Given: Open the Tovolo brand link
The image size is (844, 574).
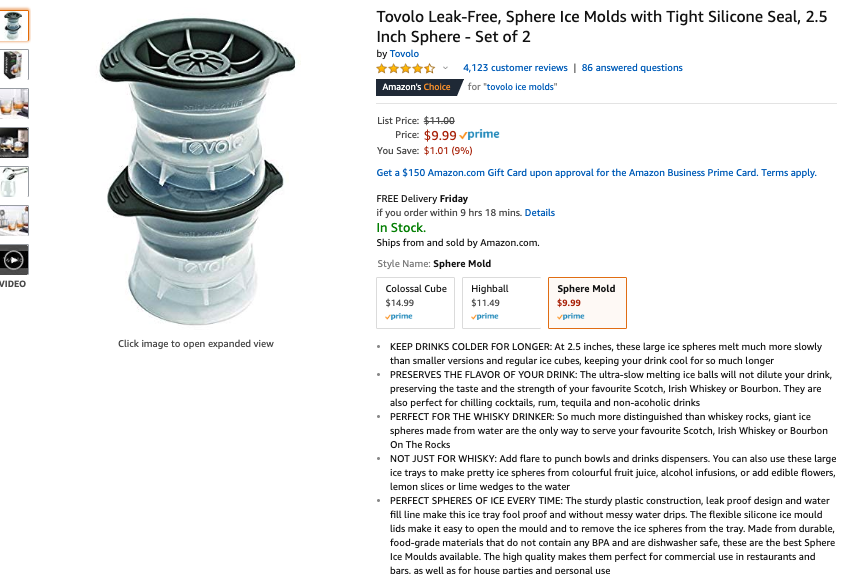Looking at the screenshot, I should click(404, 54).
